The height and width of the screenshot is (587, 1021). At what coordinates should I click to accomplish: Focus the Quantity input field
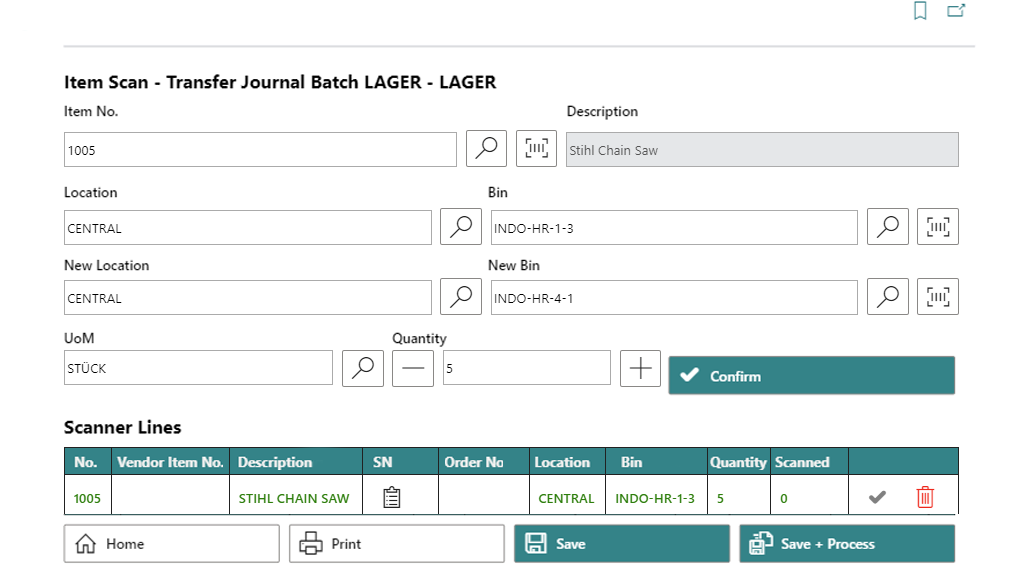(527, 368)
